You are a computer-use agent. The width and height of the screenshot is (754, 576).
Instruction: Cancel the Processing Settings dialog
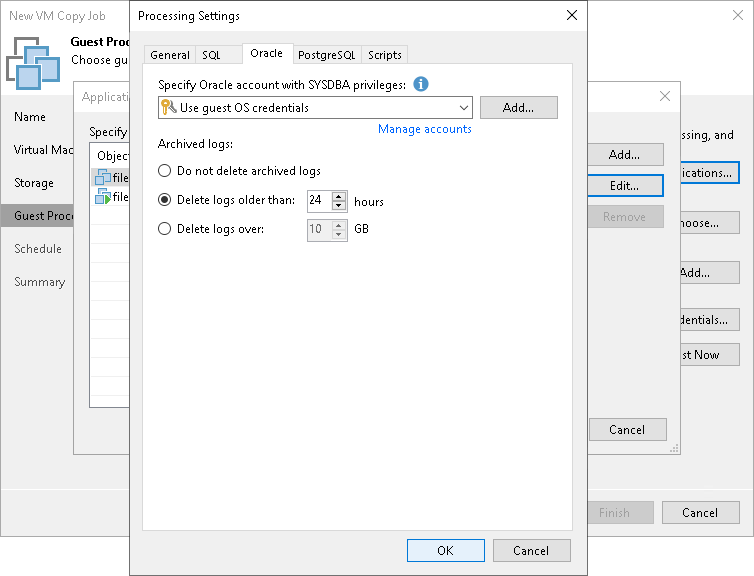(x=531, y=551)
